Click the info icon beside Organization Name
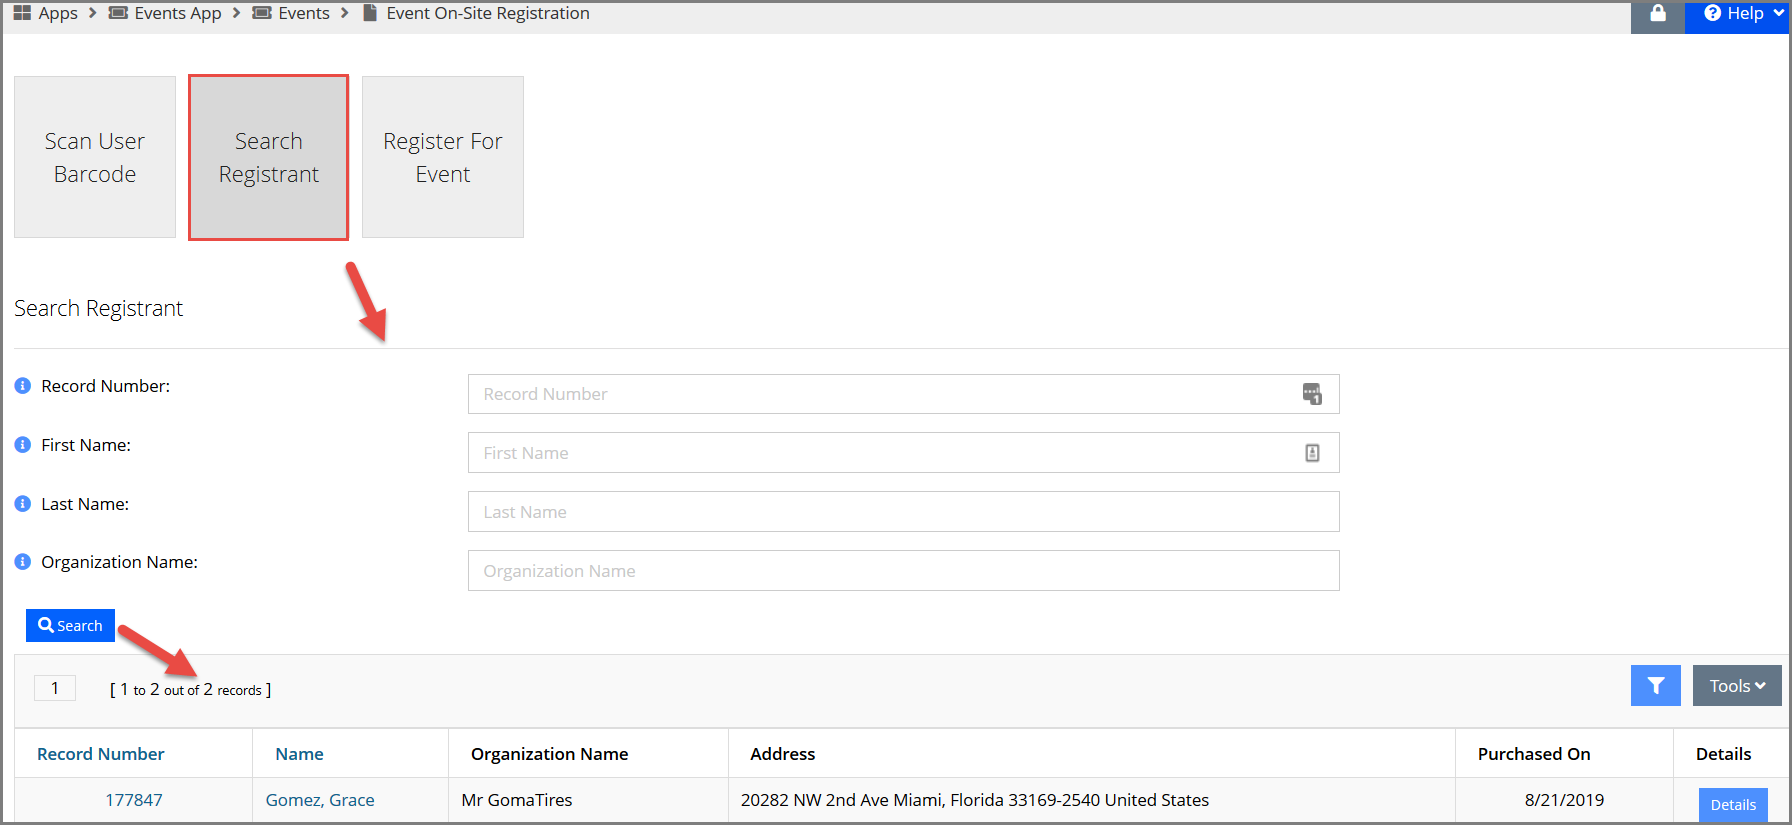 [23, 562]
